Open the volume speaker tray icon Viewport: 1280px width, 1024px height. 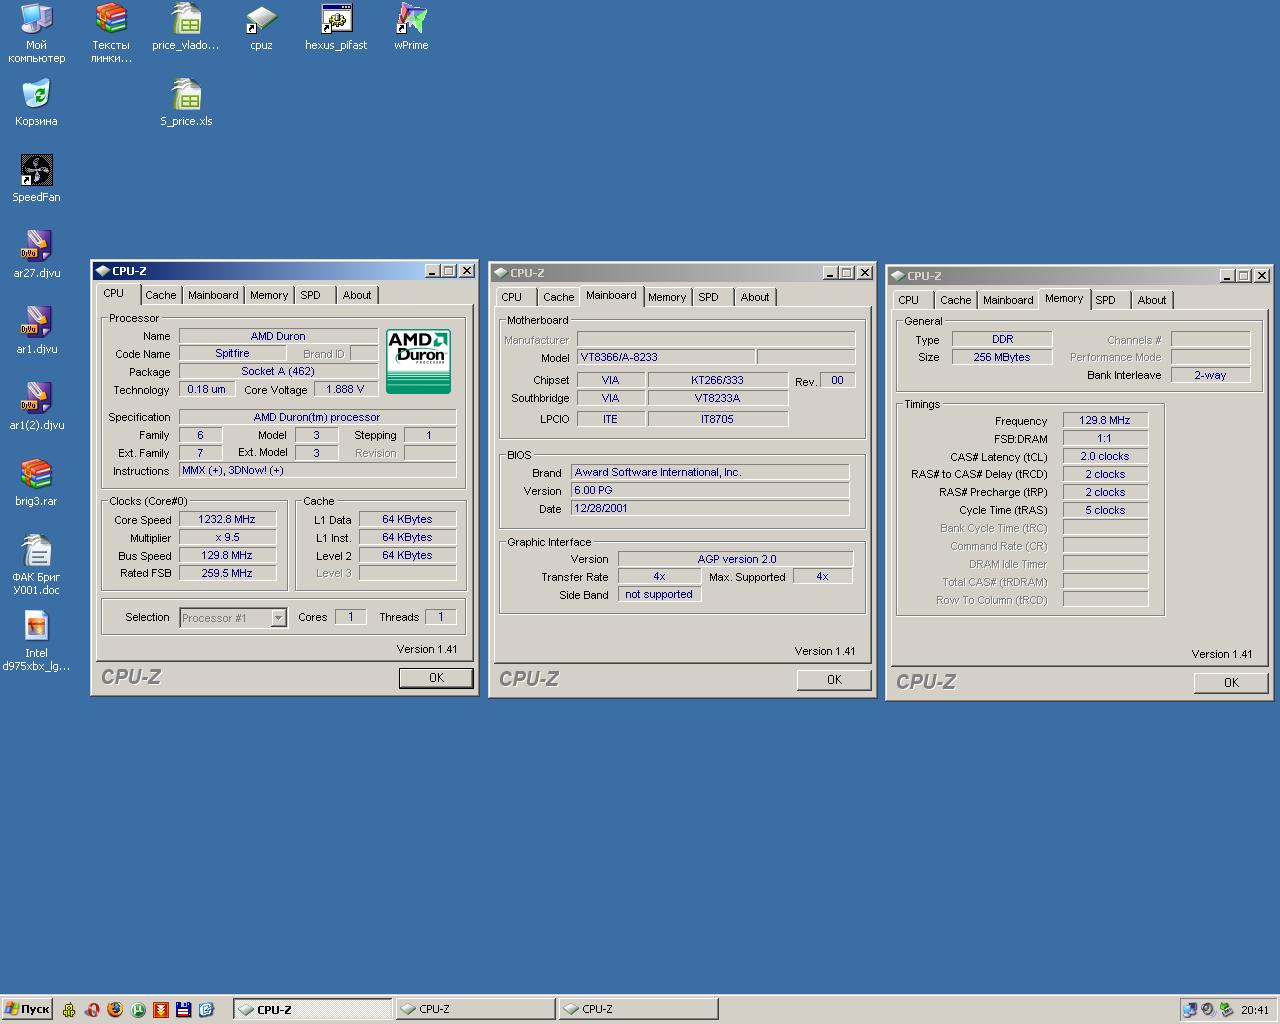[1208, 1010]
